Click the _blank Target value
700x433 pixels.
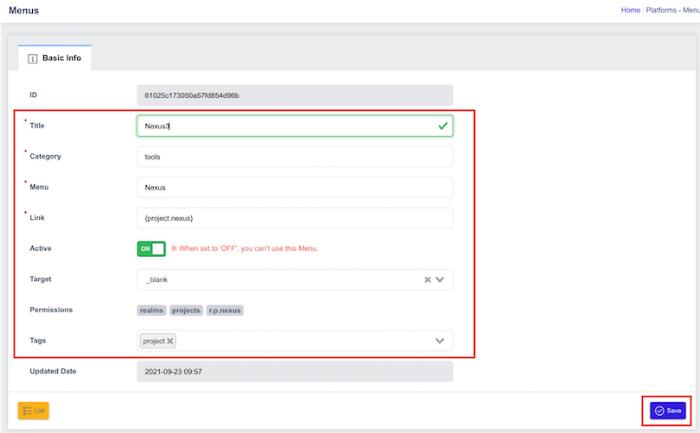[157, 279]
